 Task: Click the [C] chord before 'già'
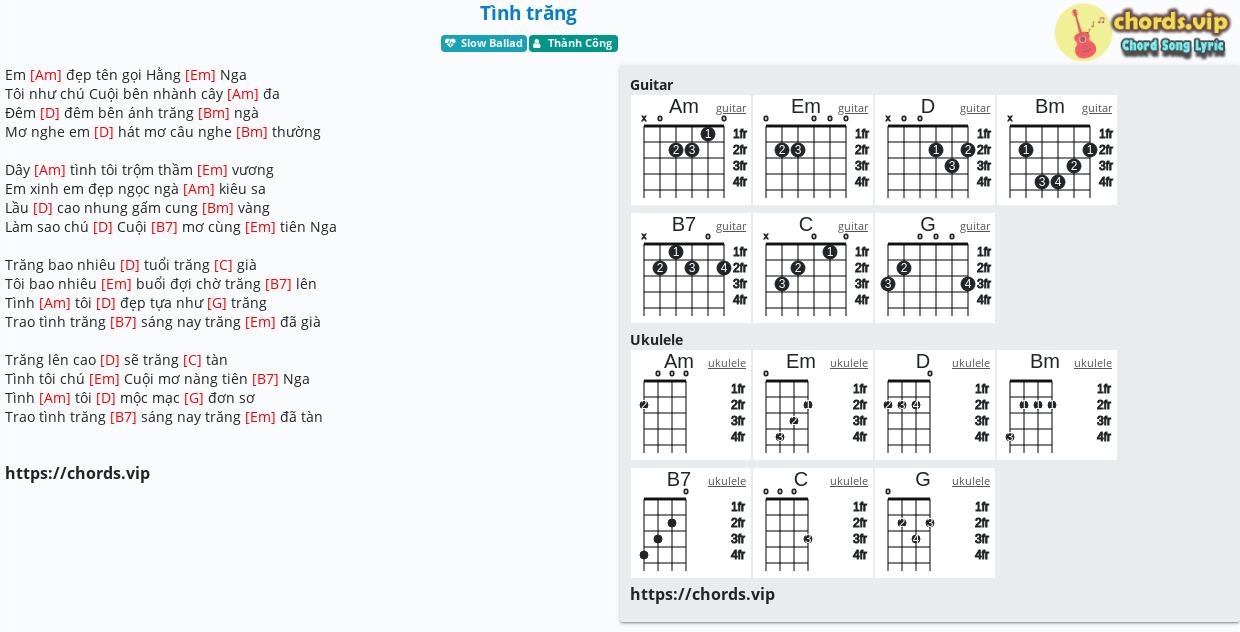click(x=223, y=265)
